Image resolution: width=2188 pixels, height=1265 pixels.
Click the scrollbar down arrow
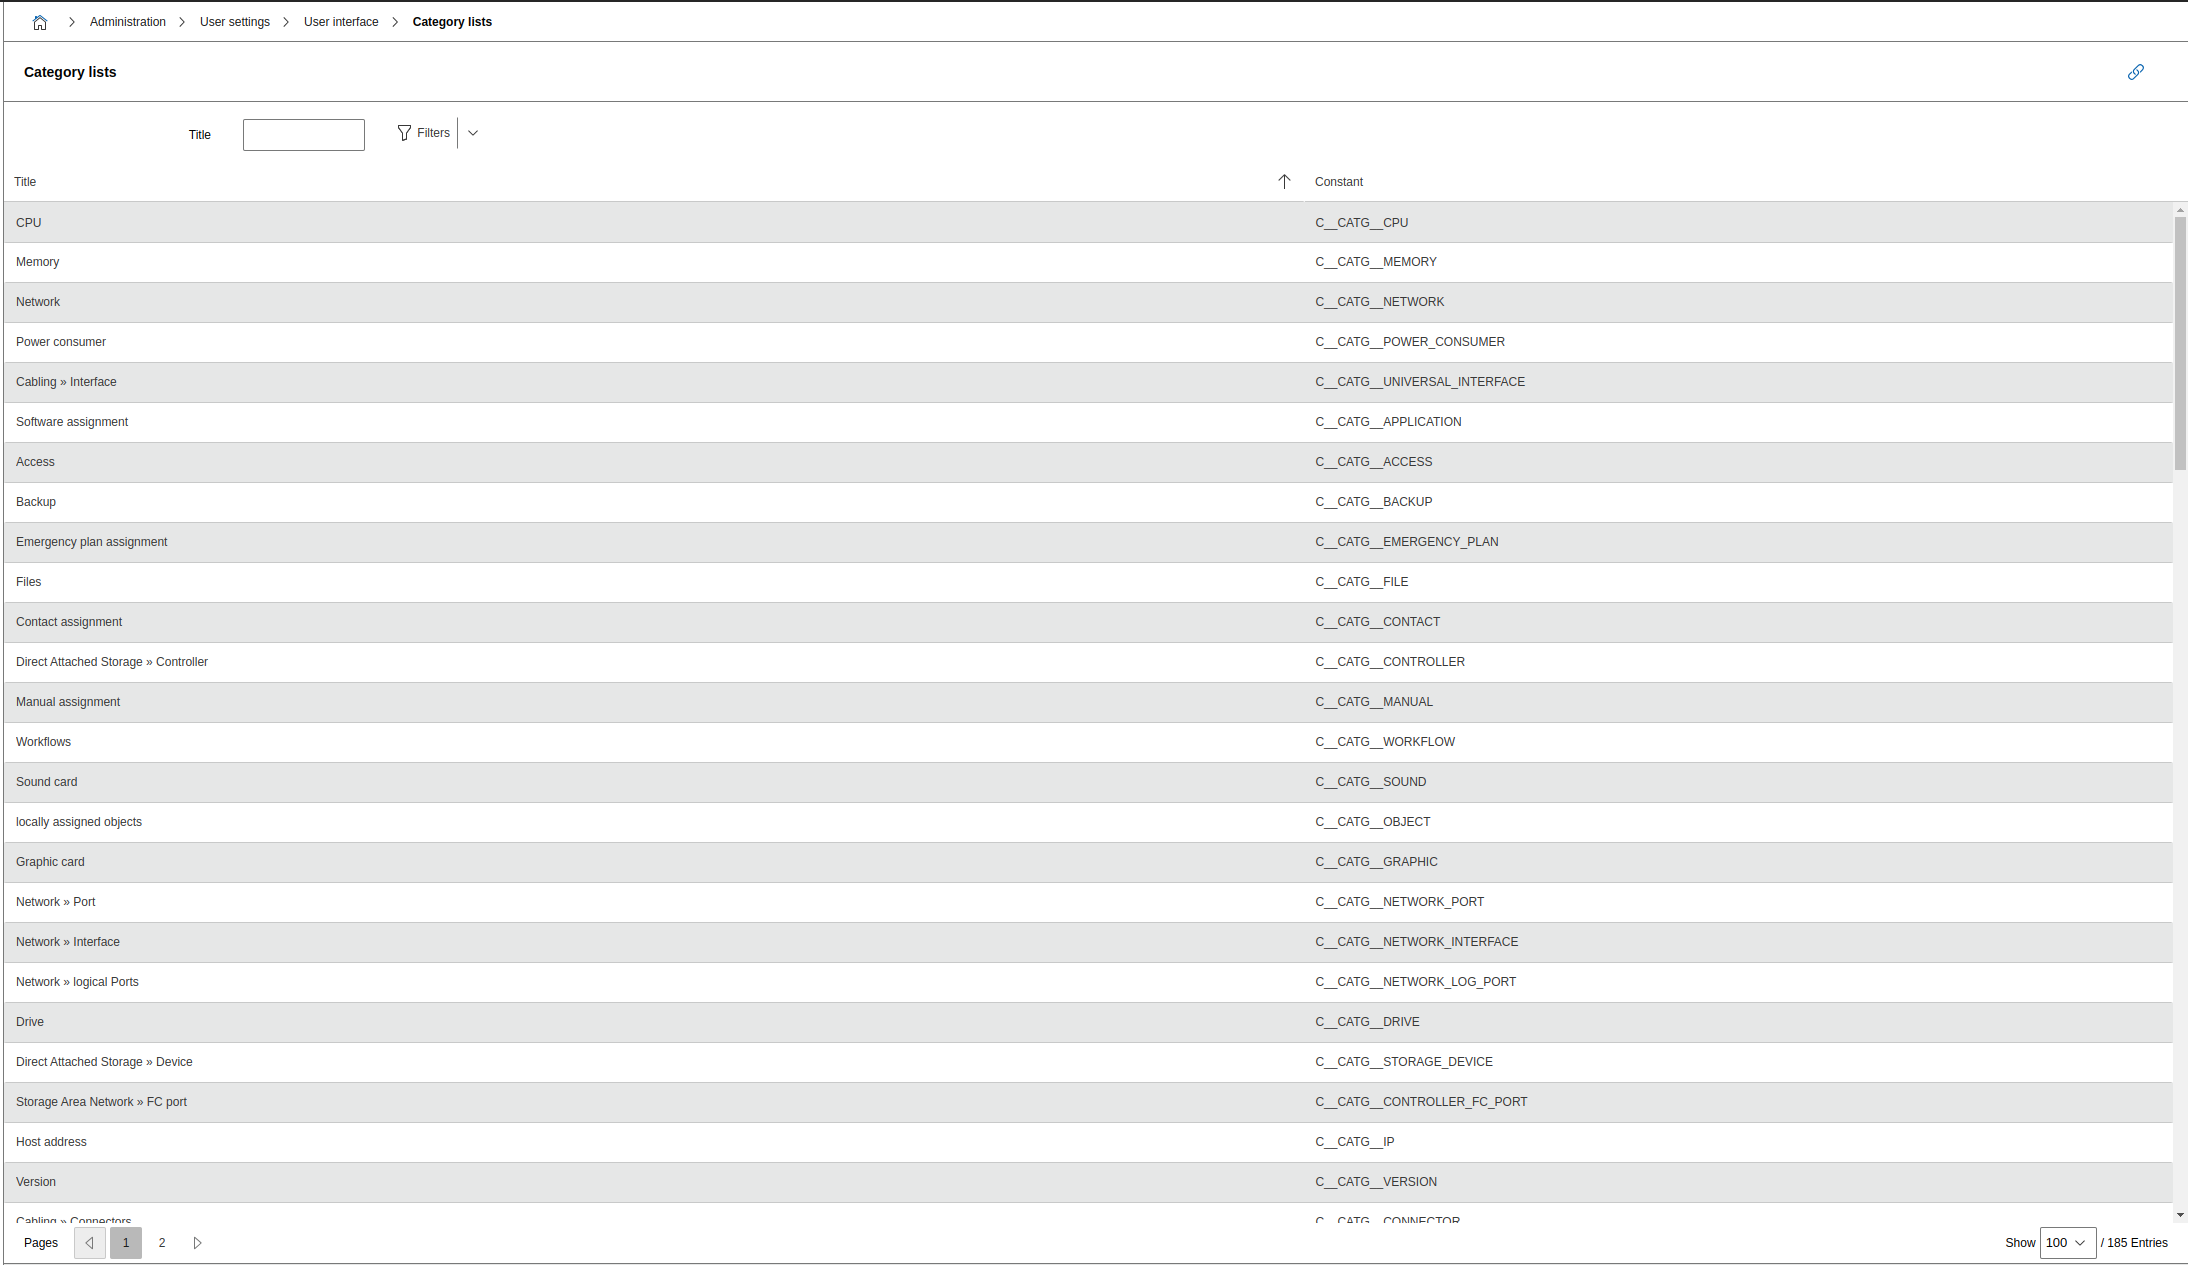(x=2180, y=1216)
